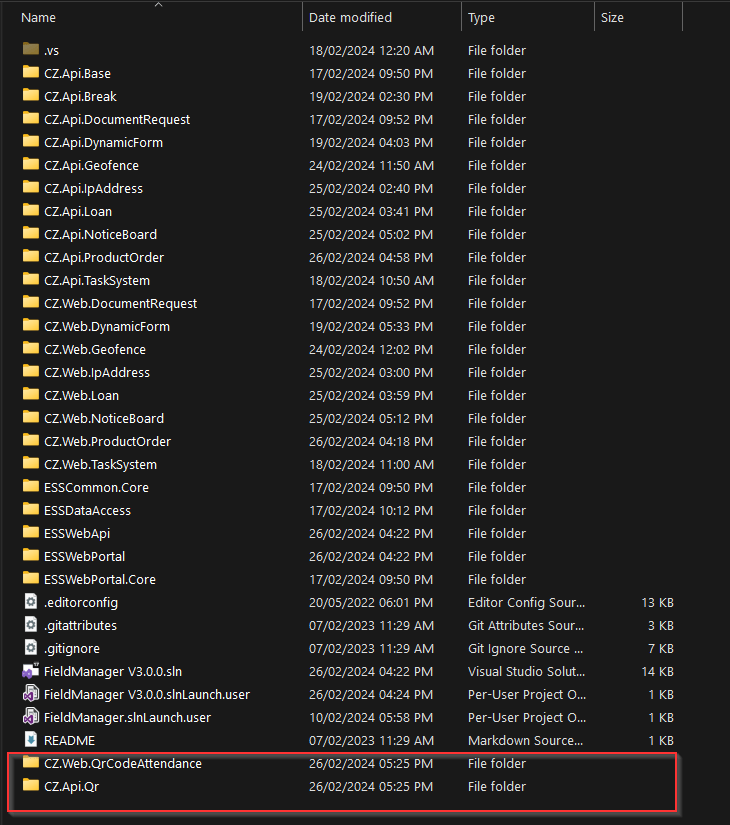This screenshot has width=730, height=825.
Task: Click the CZ.Api.Loan folder icon
Action: (31, 210)
